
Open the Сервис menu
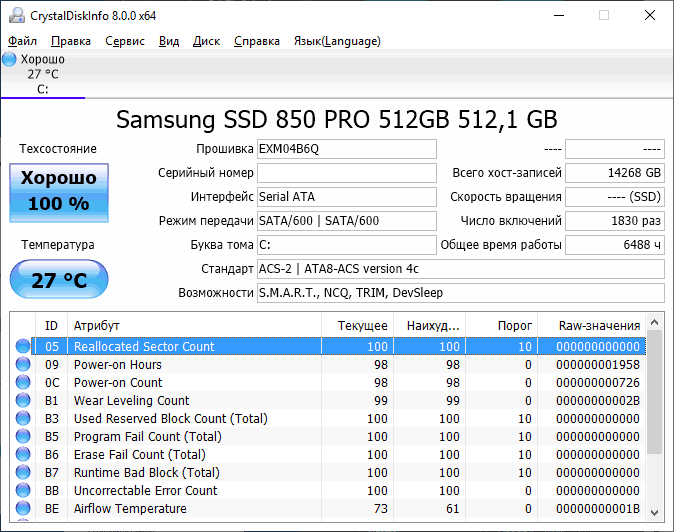pyautogui.click(x=125, y=41)
